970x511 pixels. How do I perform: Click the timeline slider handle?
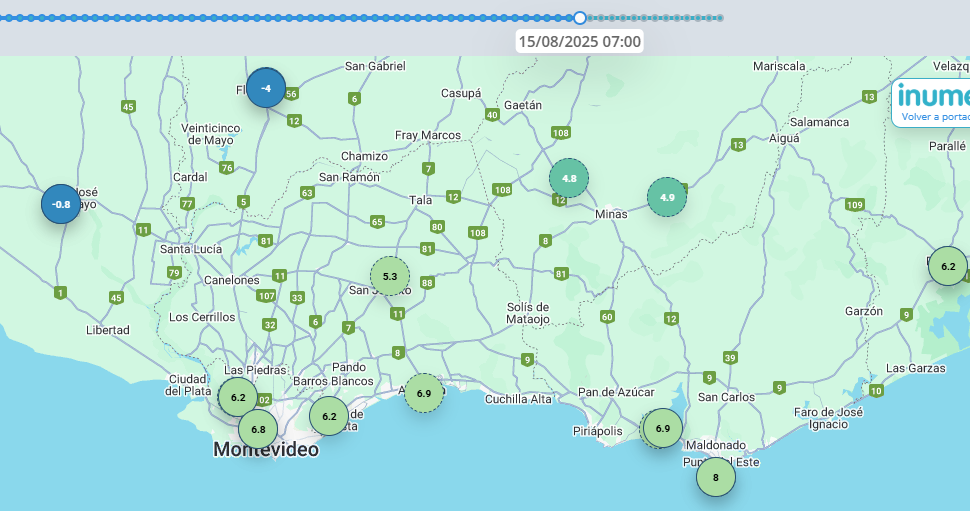pos(580,18)
